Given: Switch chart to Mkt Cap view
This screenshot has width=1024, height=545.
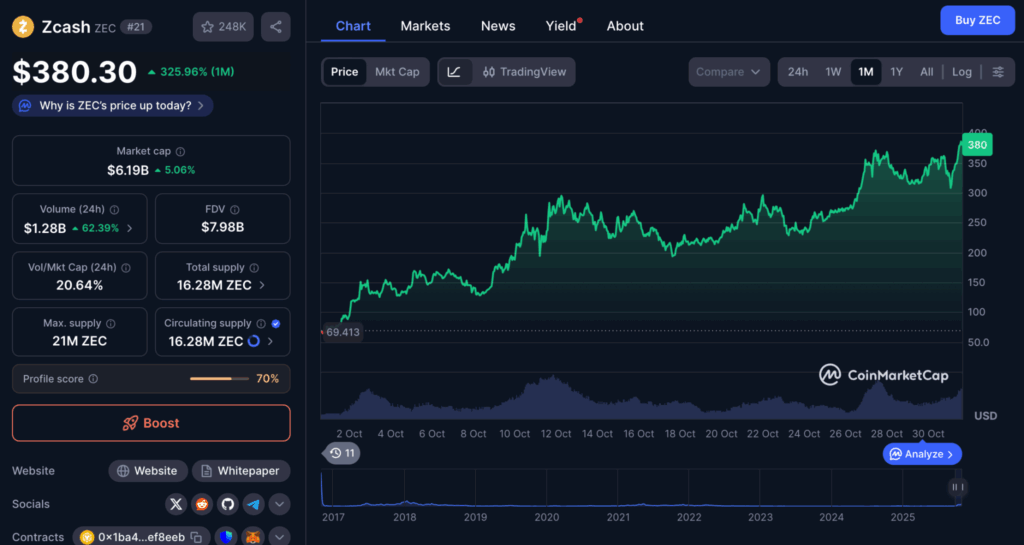Looking at the screenshot, I should pos(397,72).
